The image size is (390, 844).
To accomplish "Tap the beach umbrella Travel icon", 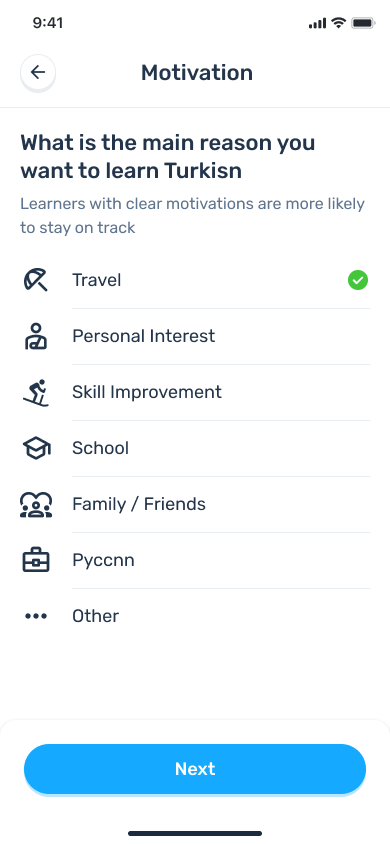I will pos(36,280).
